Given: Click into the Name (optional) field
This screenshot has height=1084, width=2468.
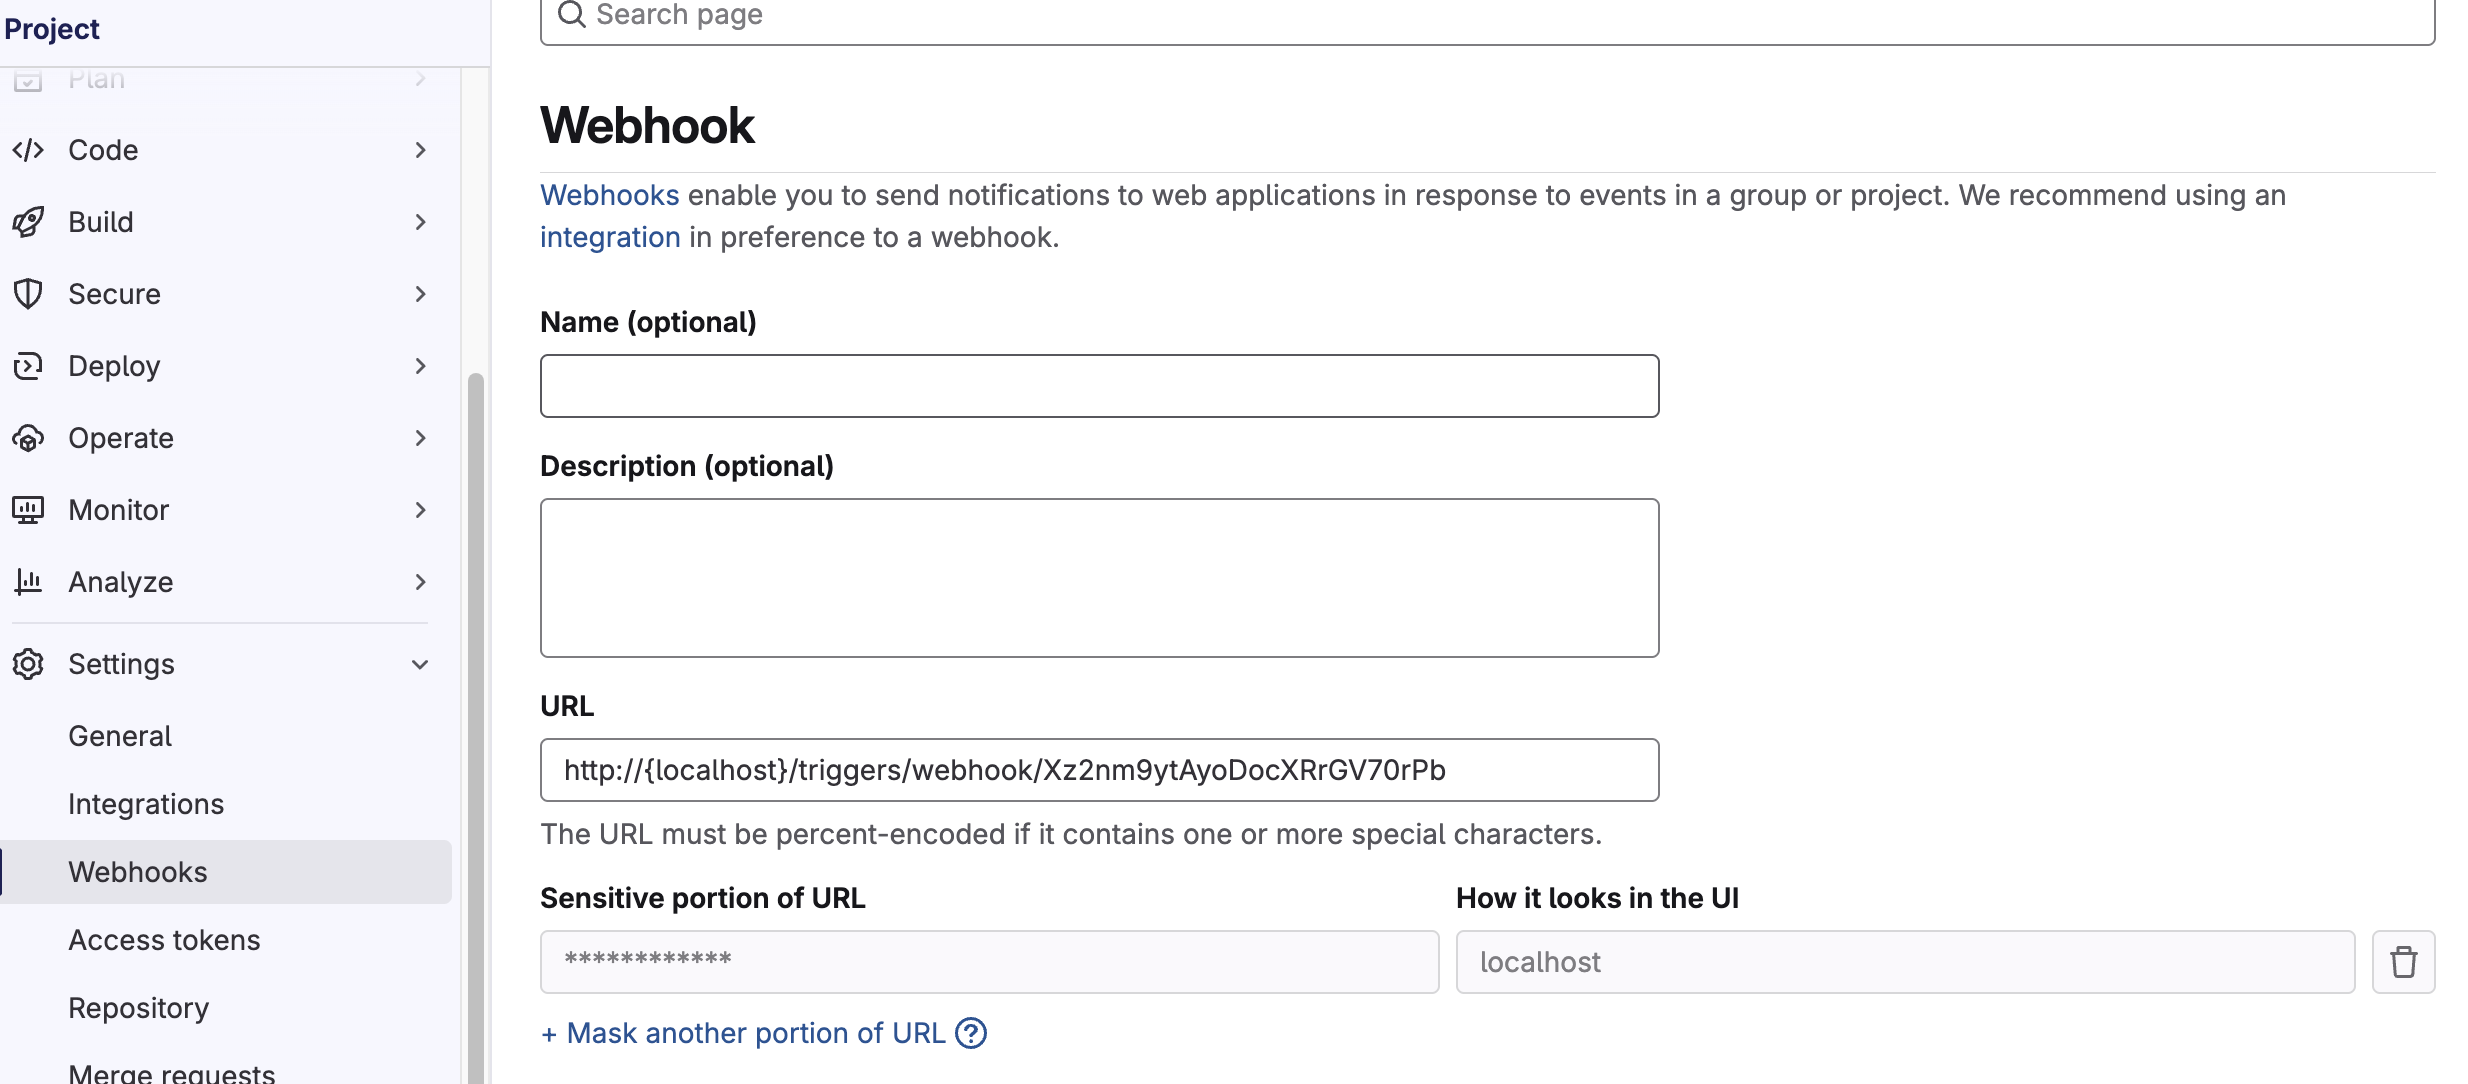Looking at the screenshot, I should click(x=1098, y=386).
